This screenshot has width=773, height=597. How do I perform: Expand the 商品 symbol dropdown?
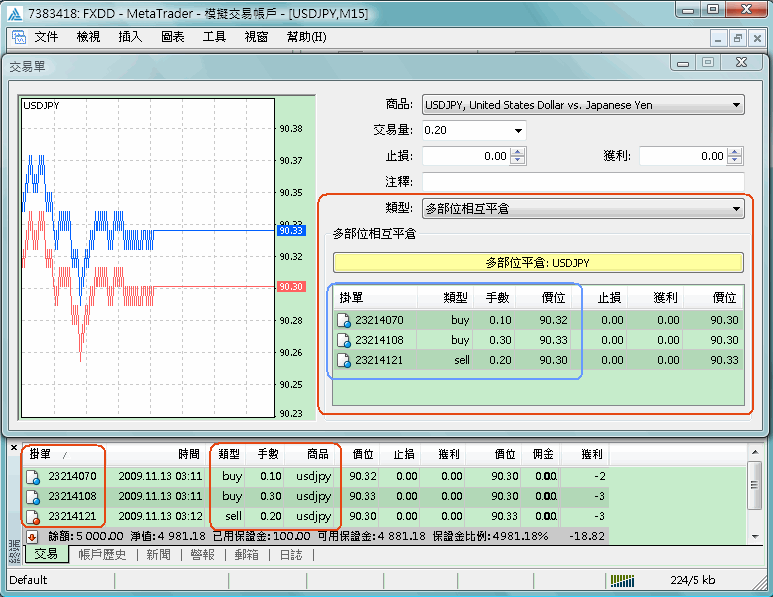[736, 105]
